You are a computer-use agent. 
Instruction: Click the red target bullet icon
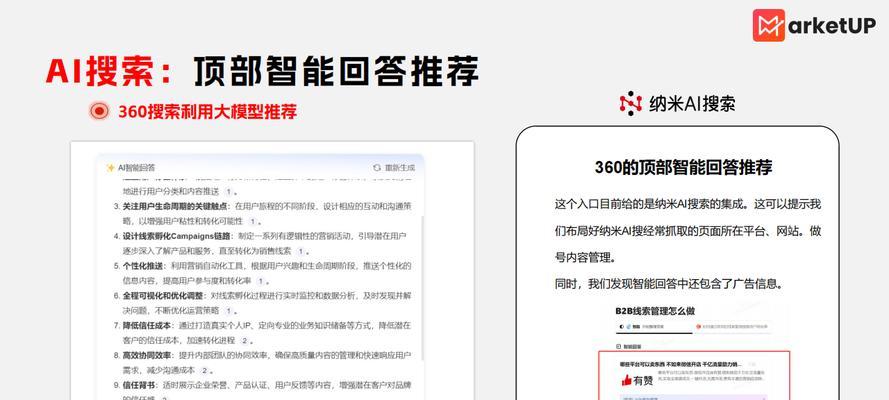[x=99, y=111]
